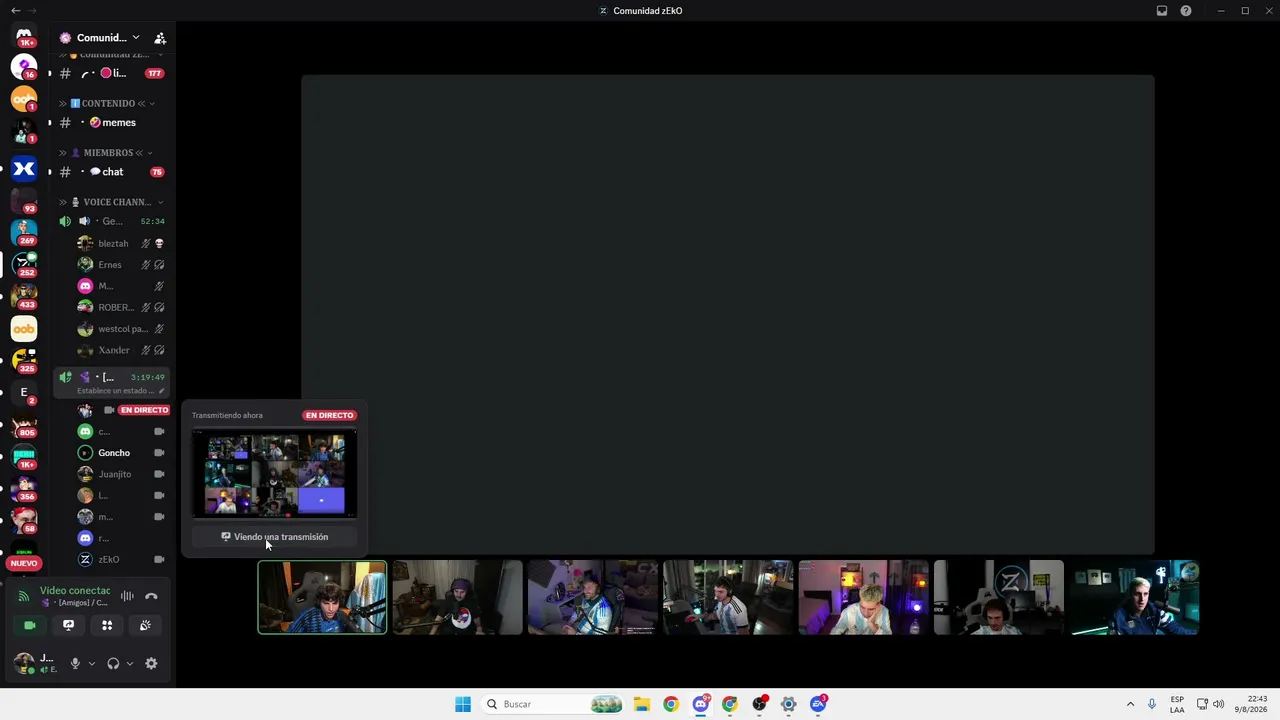Select the last webcam tile on right
This screenshot has height=720, width=1280.
(1134, 598)
